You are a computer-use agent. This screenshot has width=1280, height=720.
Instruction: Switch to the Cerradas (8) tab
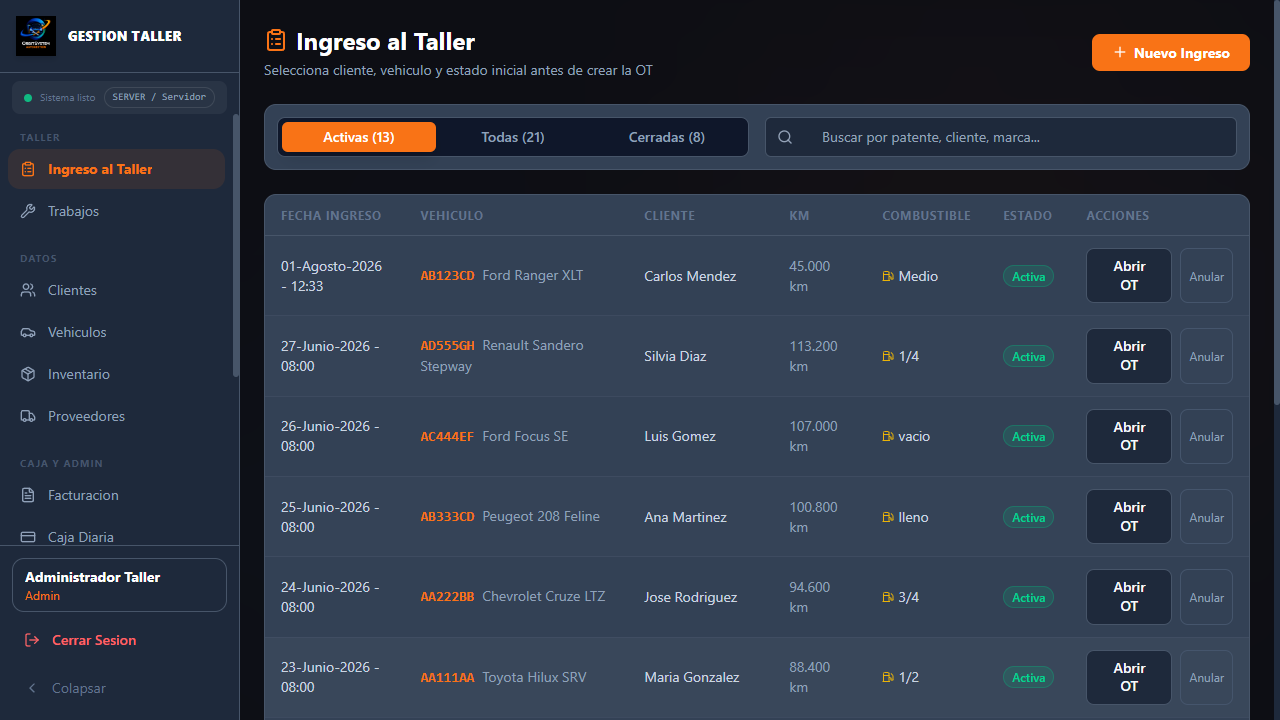pos(667,137)
